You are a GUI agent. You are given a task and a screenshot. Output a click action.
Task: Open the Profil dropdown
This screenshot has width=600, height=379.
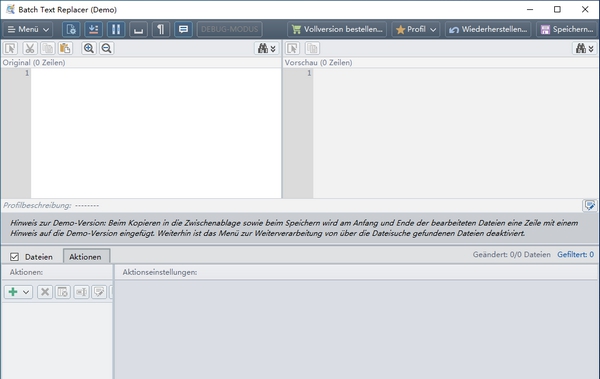[x=416, y=29]
